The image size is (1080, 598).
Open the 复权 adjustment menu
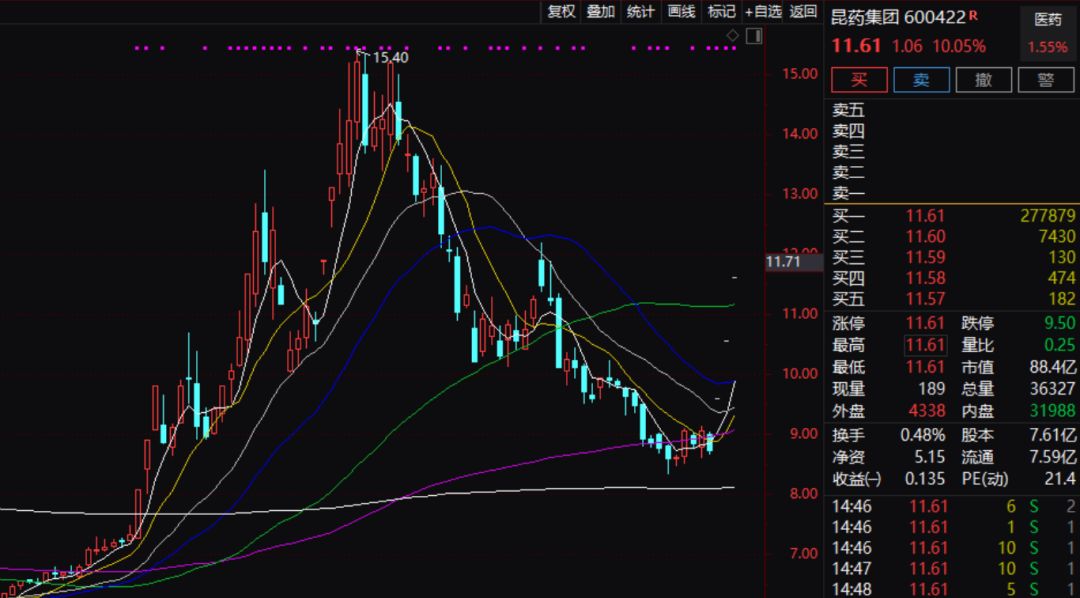[561, 12]
